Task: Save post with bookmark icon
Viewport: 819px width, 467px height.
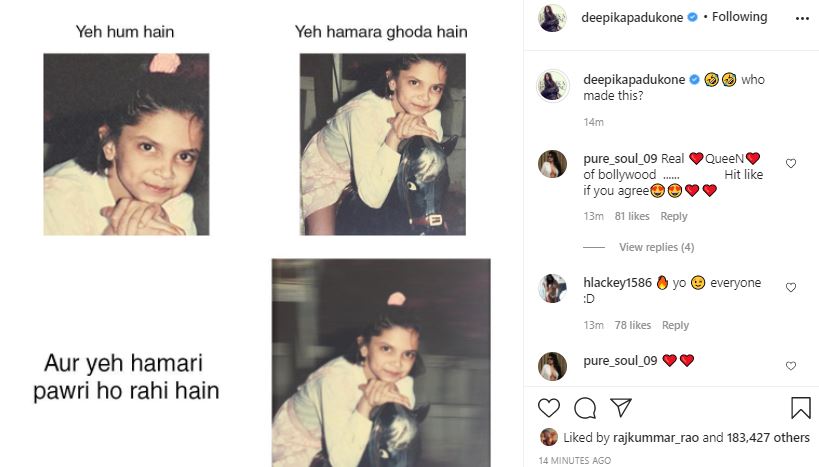Action: 801,408
